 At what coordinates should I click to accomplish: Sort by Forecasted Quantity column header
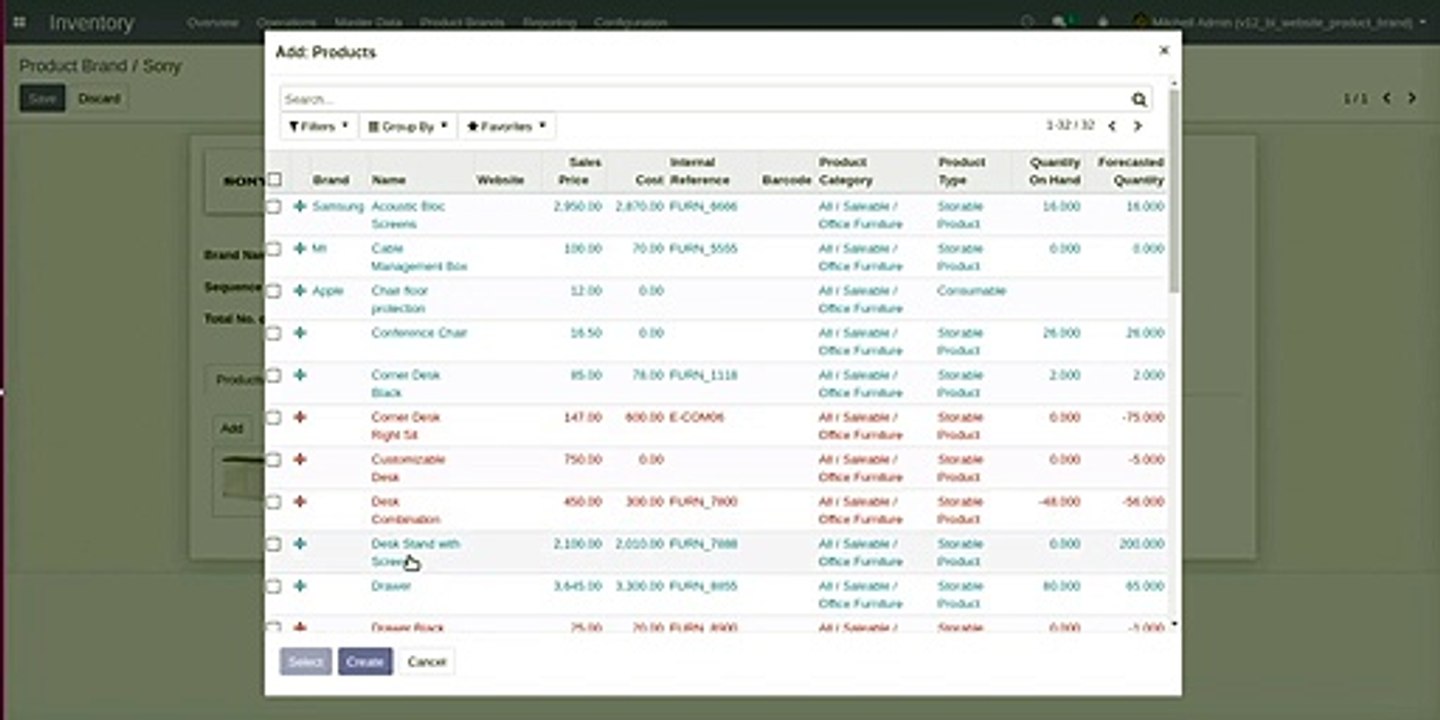click(x=1130, y=171)
